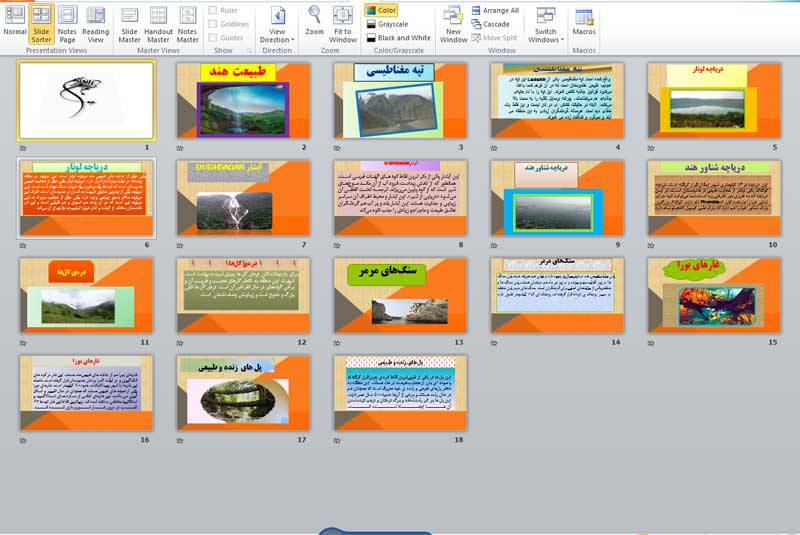Image resolution: width=800 pixels, height=535 pixels.
Task: Select slide 16 purple text thumbnail
Action: (x=86, y=393)
